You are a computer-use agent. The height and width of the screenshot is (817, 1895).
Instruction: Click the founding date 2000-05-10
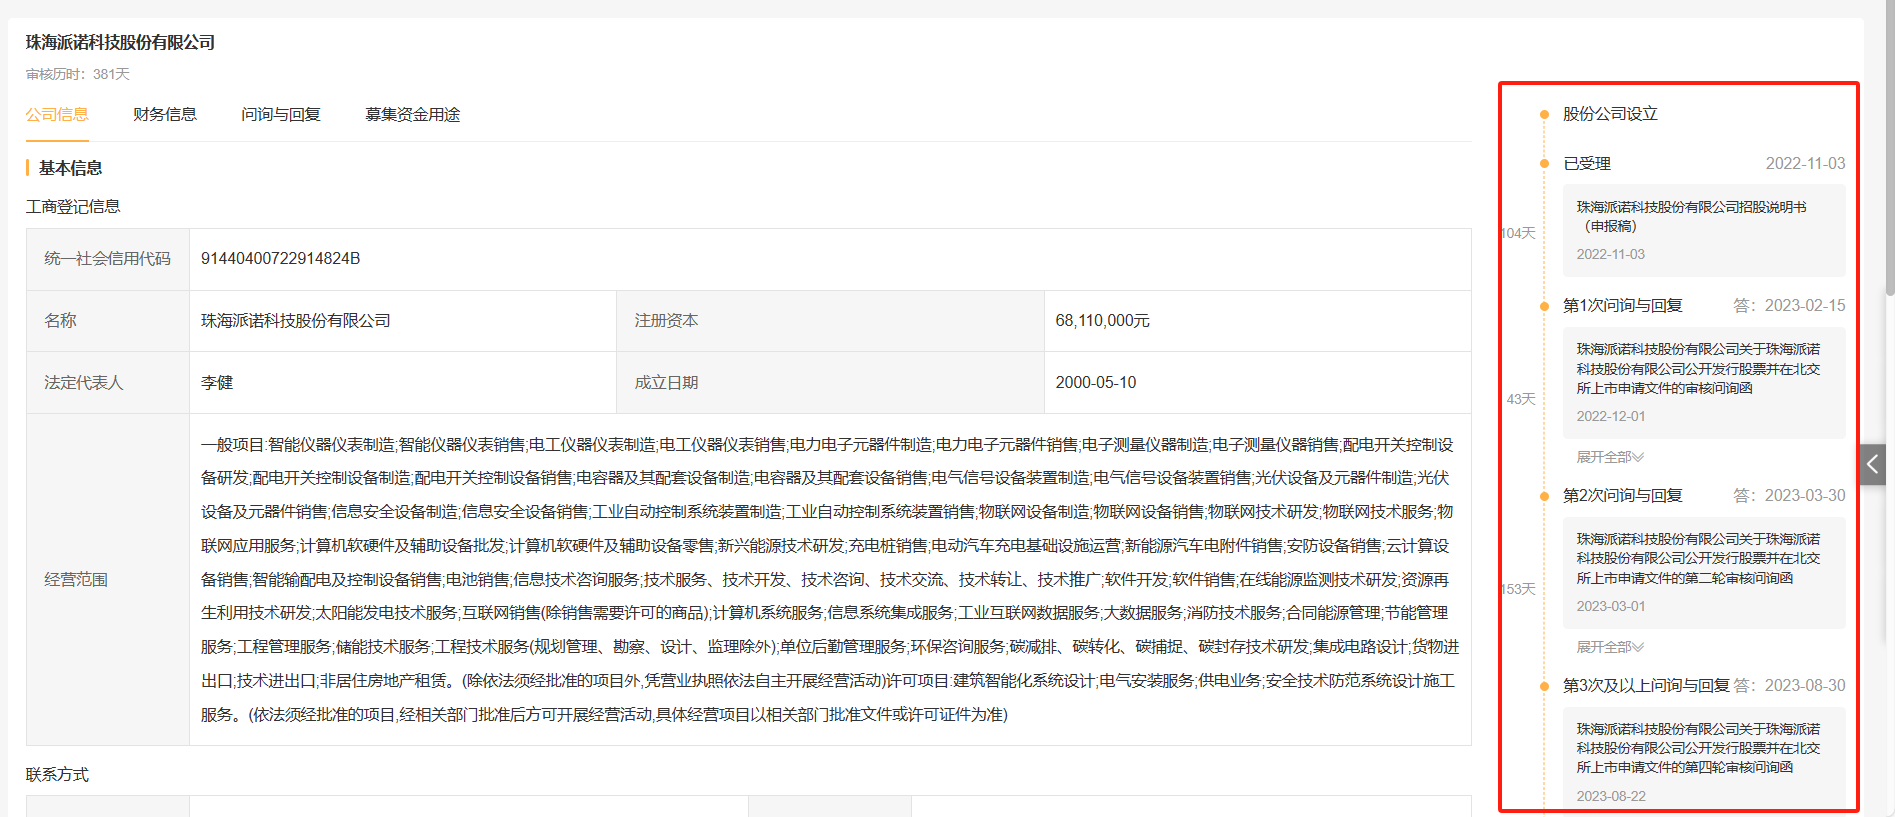(x=1096, y=383)
